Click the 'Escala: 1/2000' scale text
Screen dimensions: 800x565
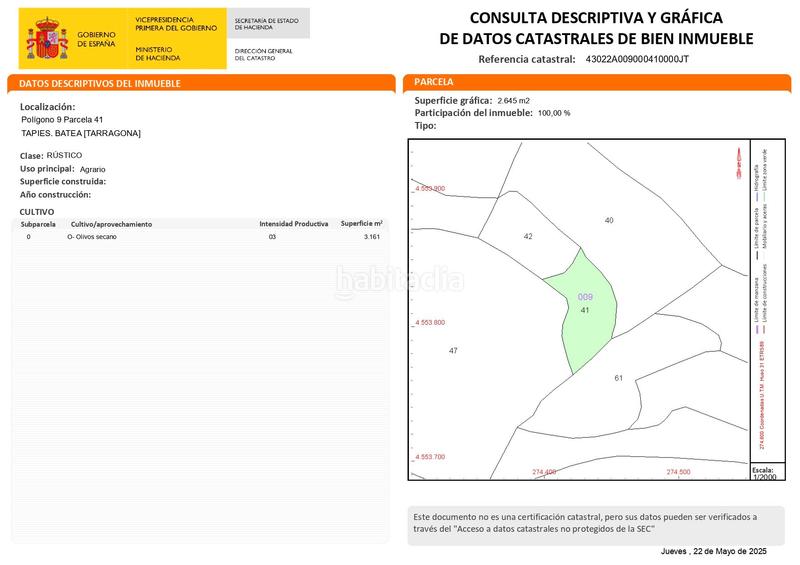pos(764,473)
